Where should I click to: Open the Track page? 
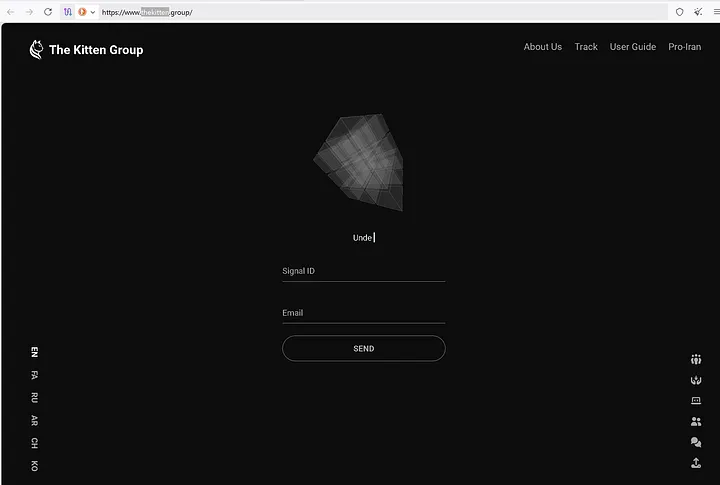(586, 47)
